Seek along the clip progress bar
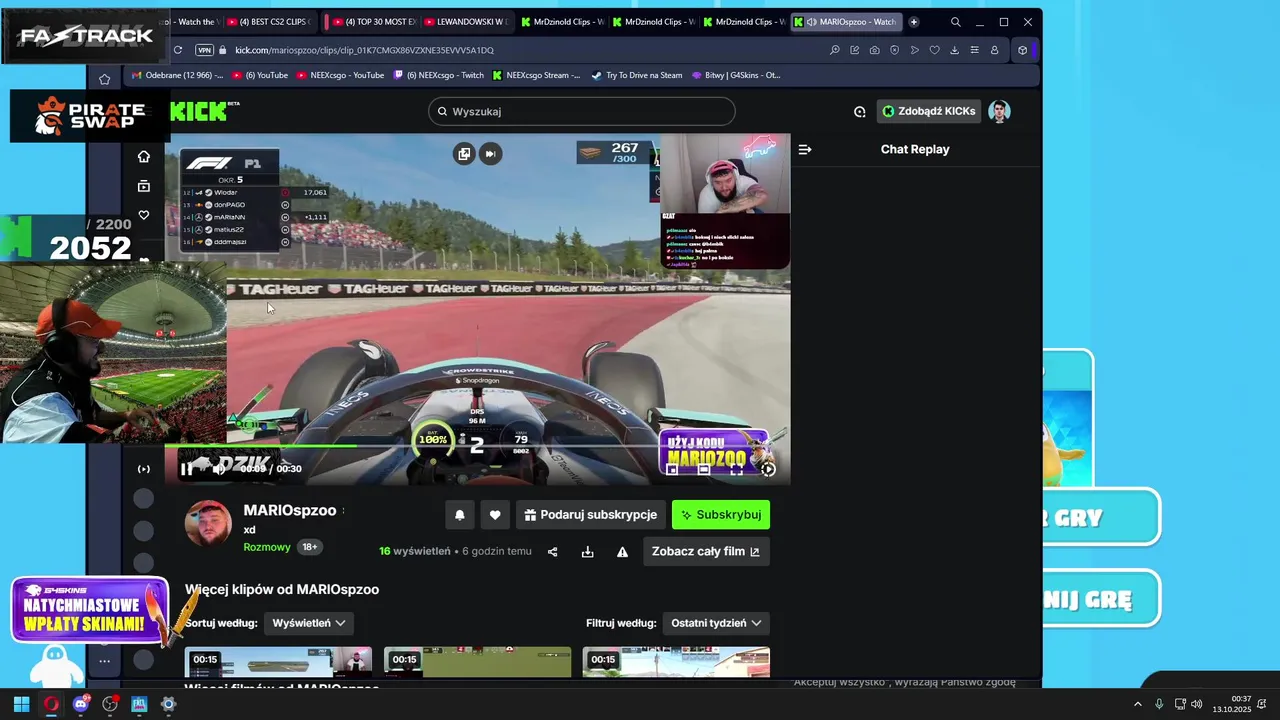1280x720 pixels. tap(477, 446)
